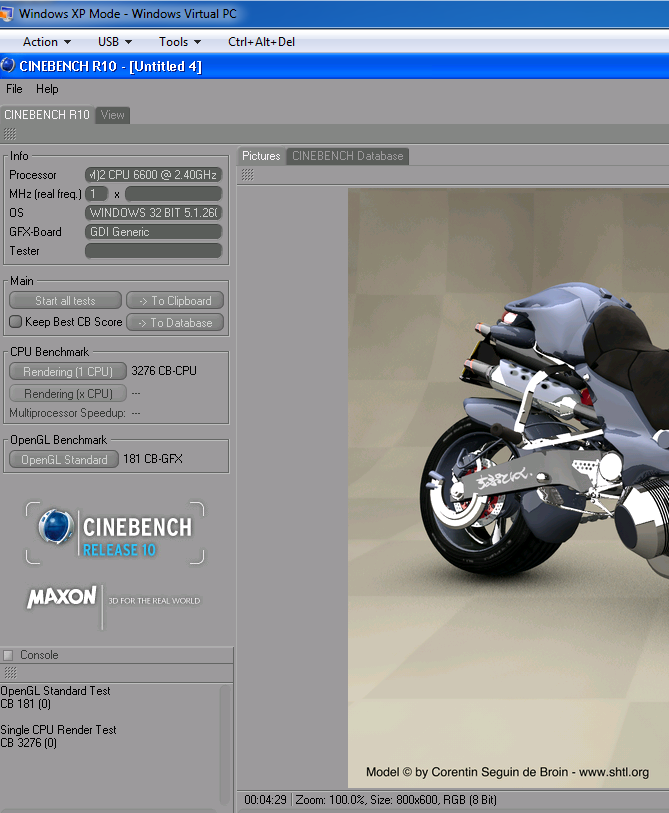Click the CINEBENCH globe icon in title bar
The height and width of the screenshot is (813, 669).
click(8, 66)
